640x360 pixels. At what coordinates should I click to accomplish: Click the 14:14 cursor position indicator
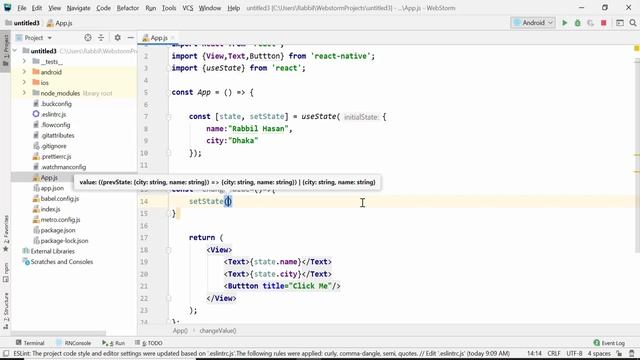click(534, 353)
